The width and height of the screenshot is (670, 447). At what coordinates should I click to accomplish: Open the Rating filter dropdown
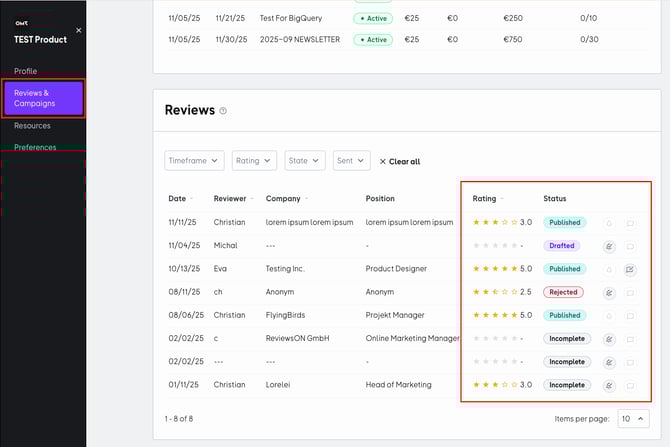point(254,160)
